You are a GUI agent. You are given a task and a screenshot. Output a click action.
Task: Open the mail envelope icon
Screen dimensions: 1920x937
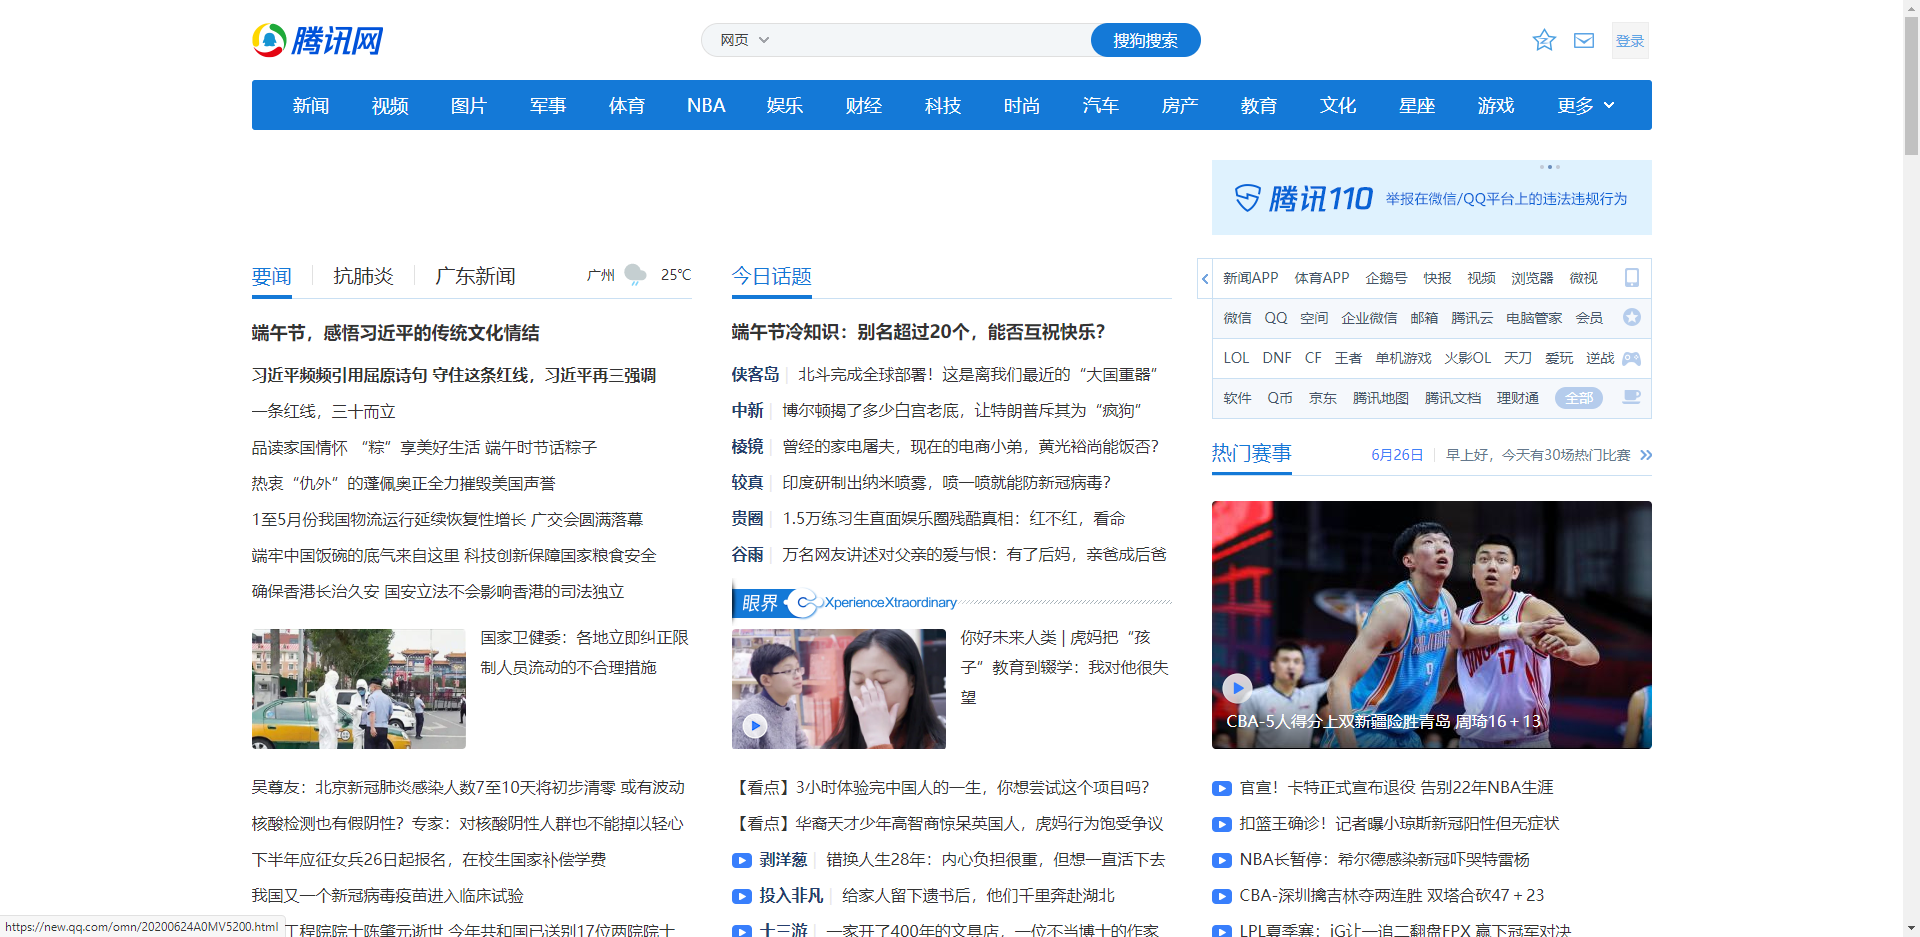point(1584,40)
